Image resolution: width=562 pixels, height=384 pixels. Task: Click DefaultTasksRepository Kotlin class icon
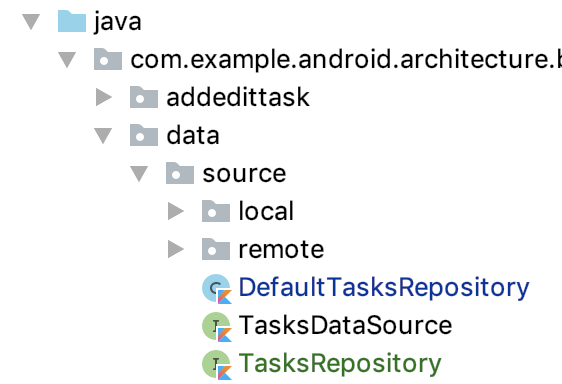[x=217, y=289]
